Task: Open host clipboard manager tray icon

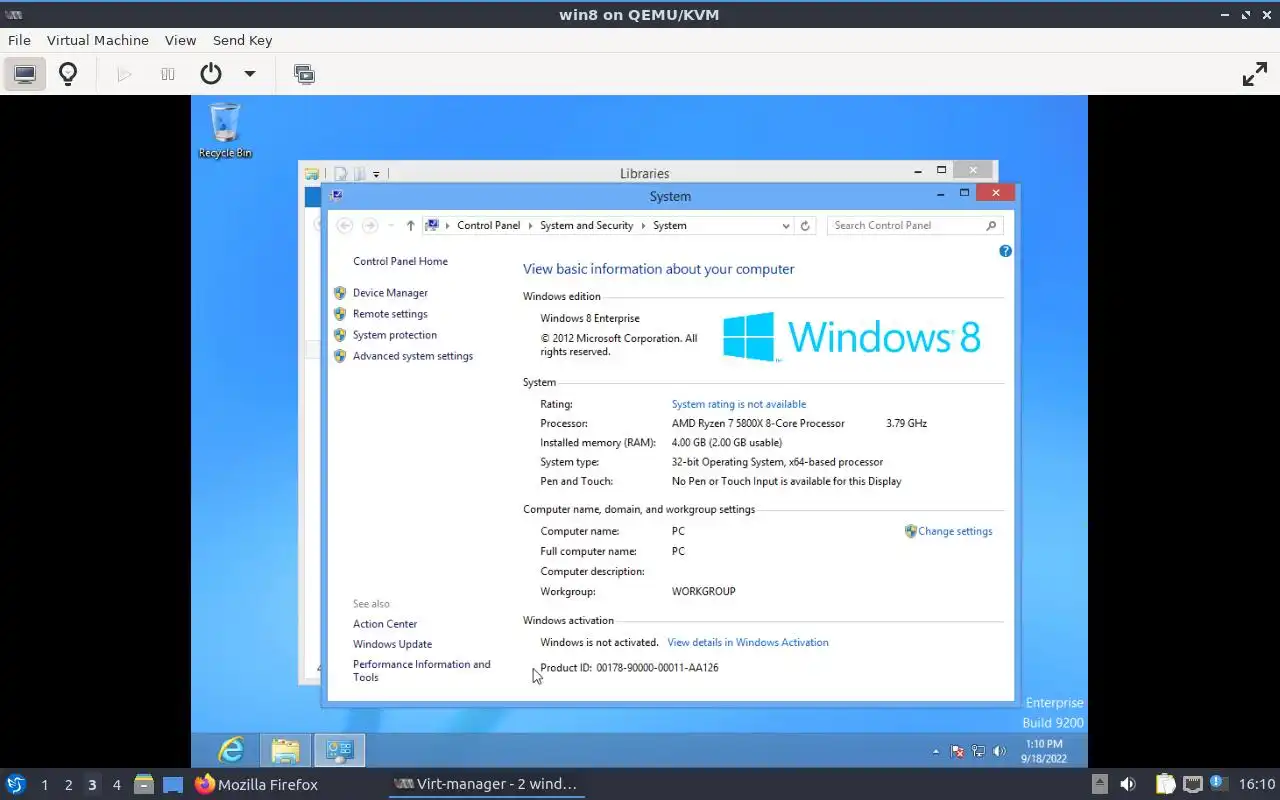Action: [x=1165, y=785]
